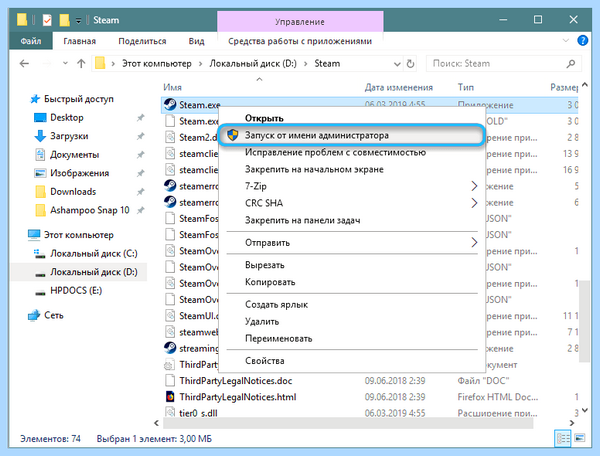The image size is (600, 456).
Task: Open 'Ashampoo Snap 10' folder in the sidebar
Action: pyautogui.click(x=90, y=210)
